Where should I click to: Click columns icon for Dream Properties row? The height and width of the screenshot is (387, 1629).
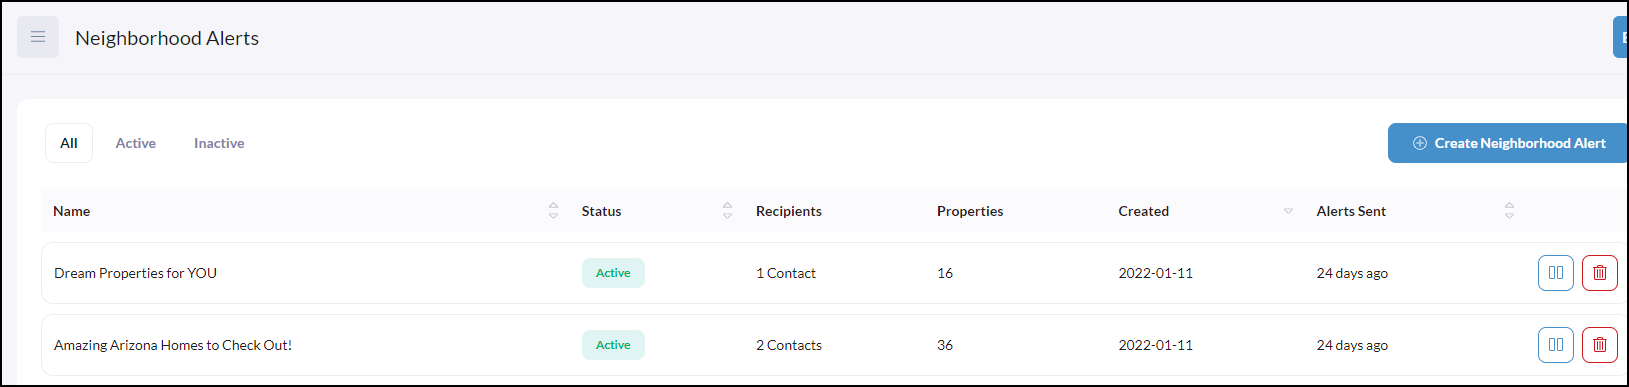(x=1555, y=273)
